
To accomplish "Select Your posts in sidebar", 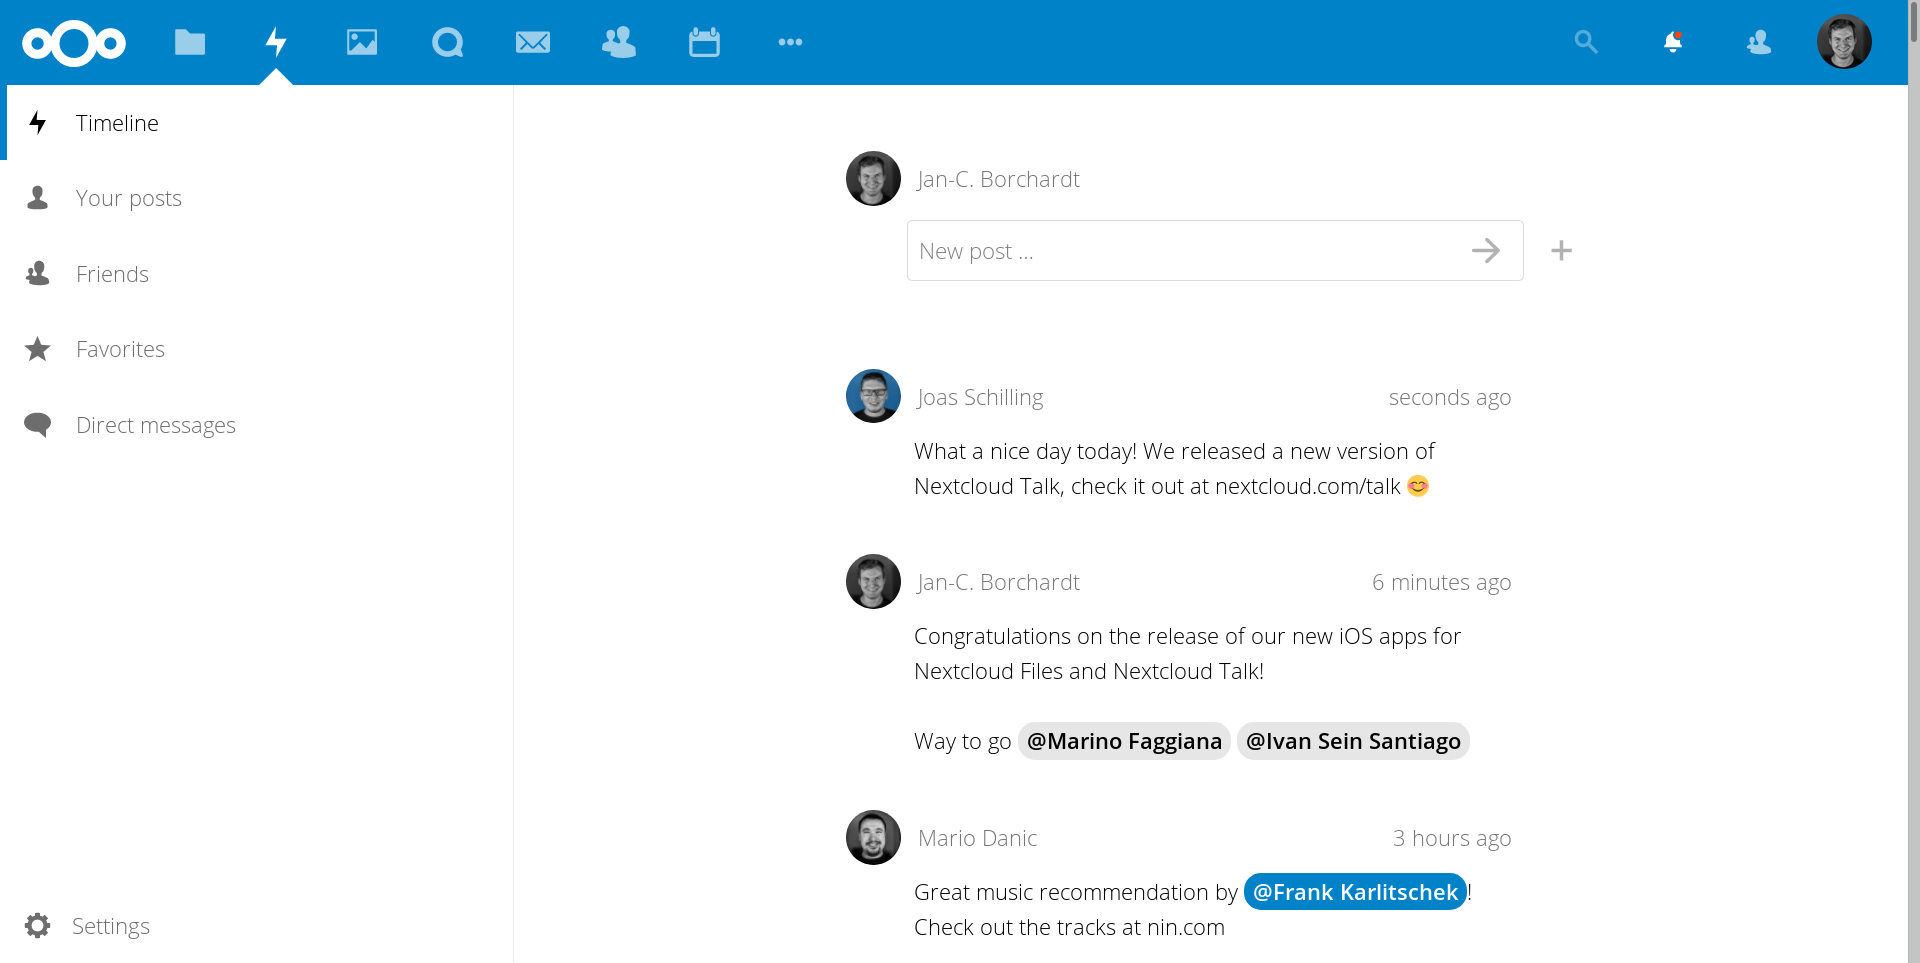I will click(129, 198).
